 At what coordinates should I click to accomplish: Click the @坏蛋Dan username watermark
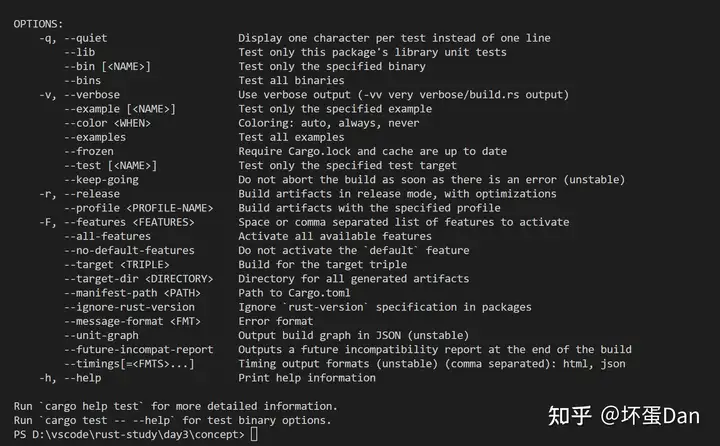pos(650,416)
